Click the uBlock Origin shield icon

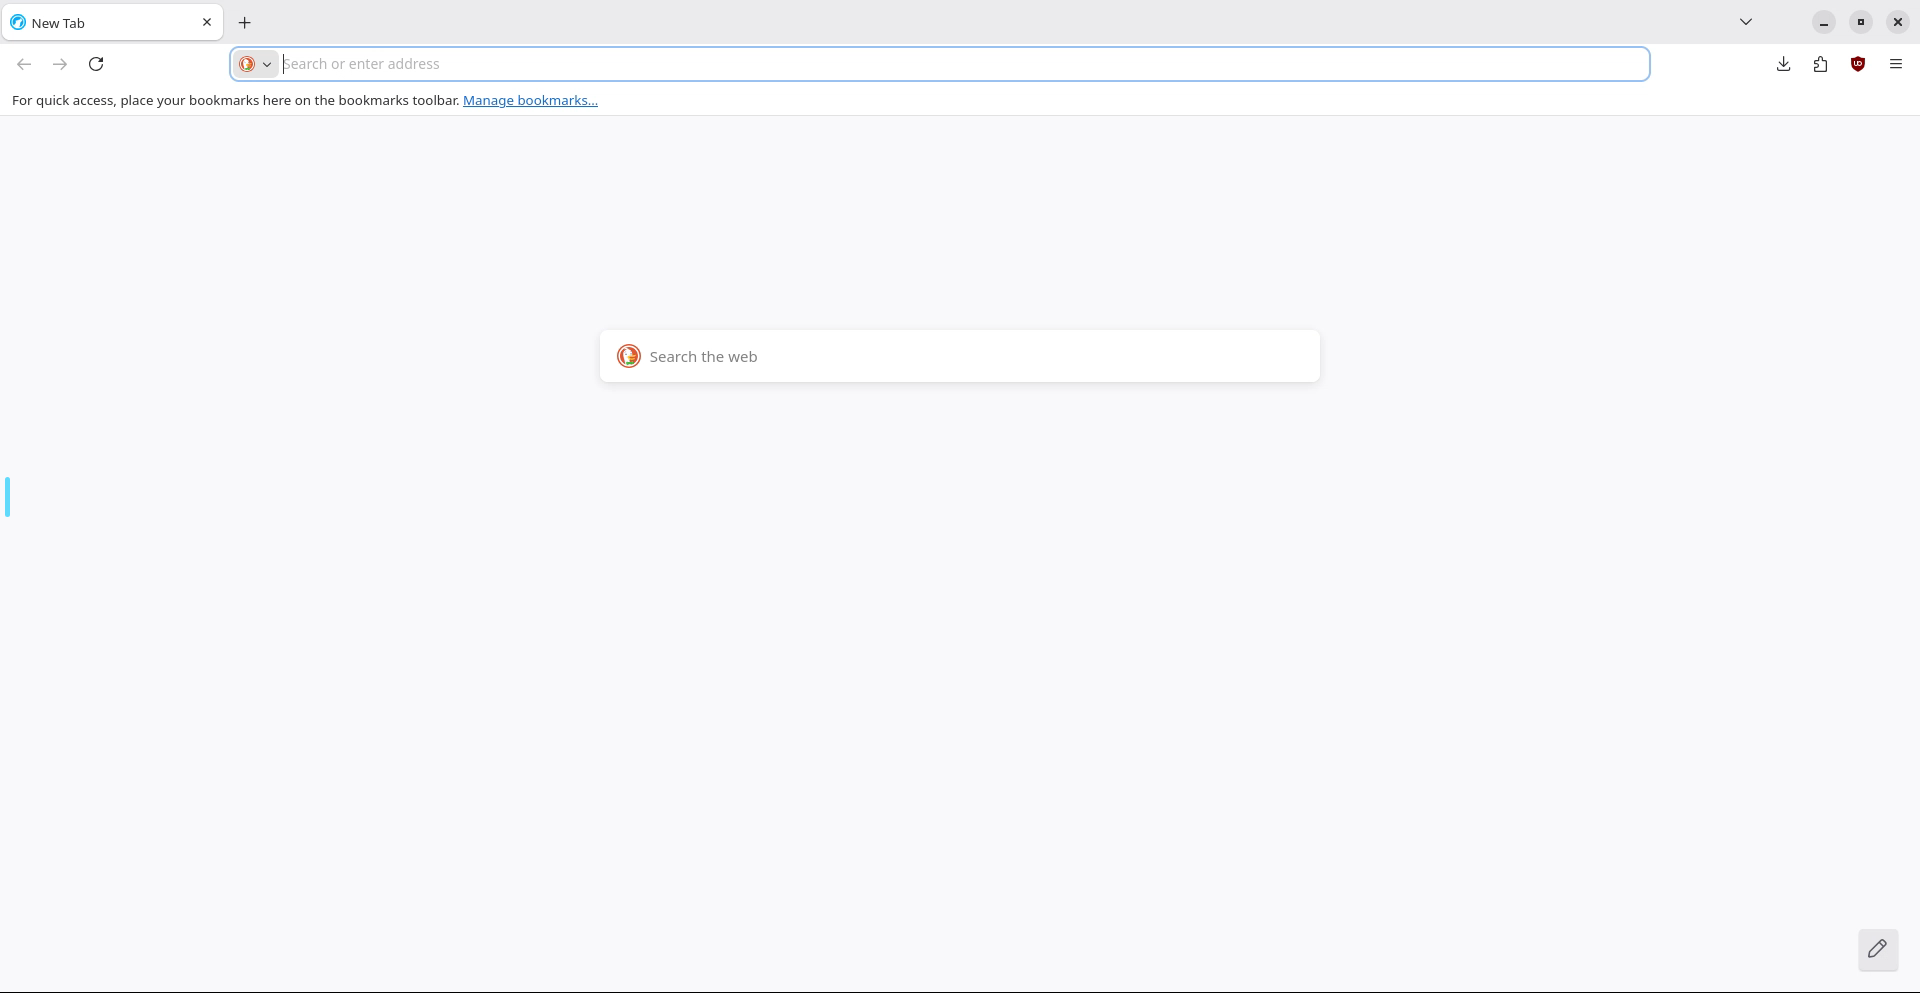click(x=1858, y=64)
